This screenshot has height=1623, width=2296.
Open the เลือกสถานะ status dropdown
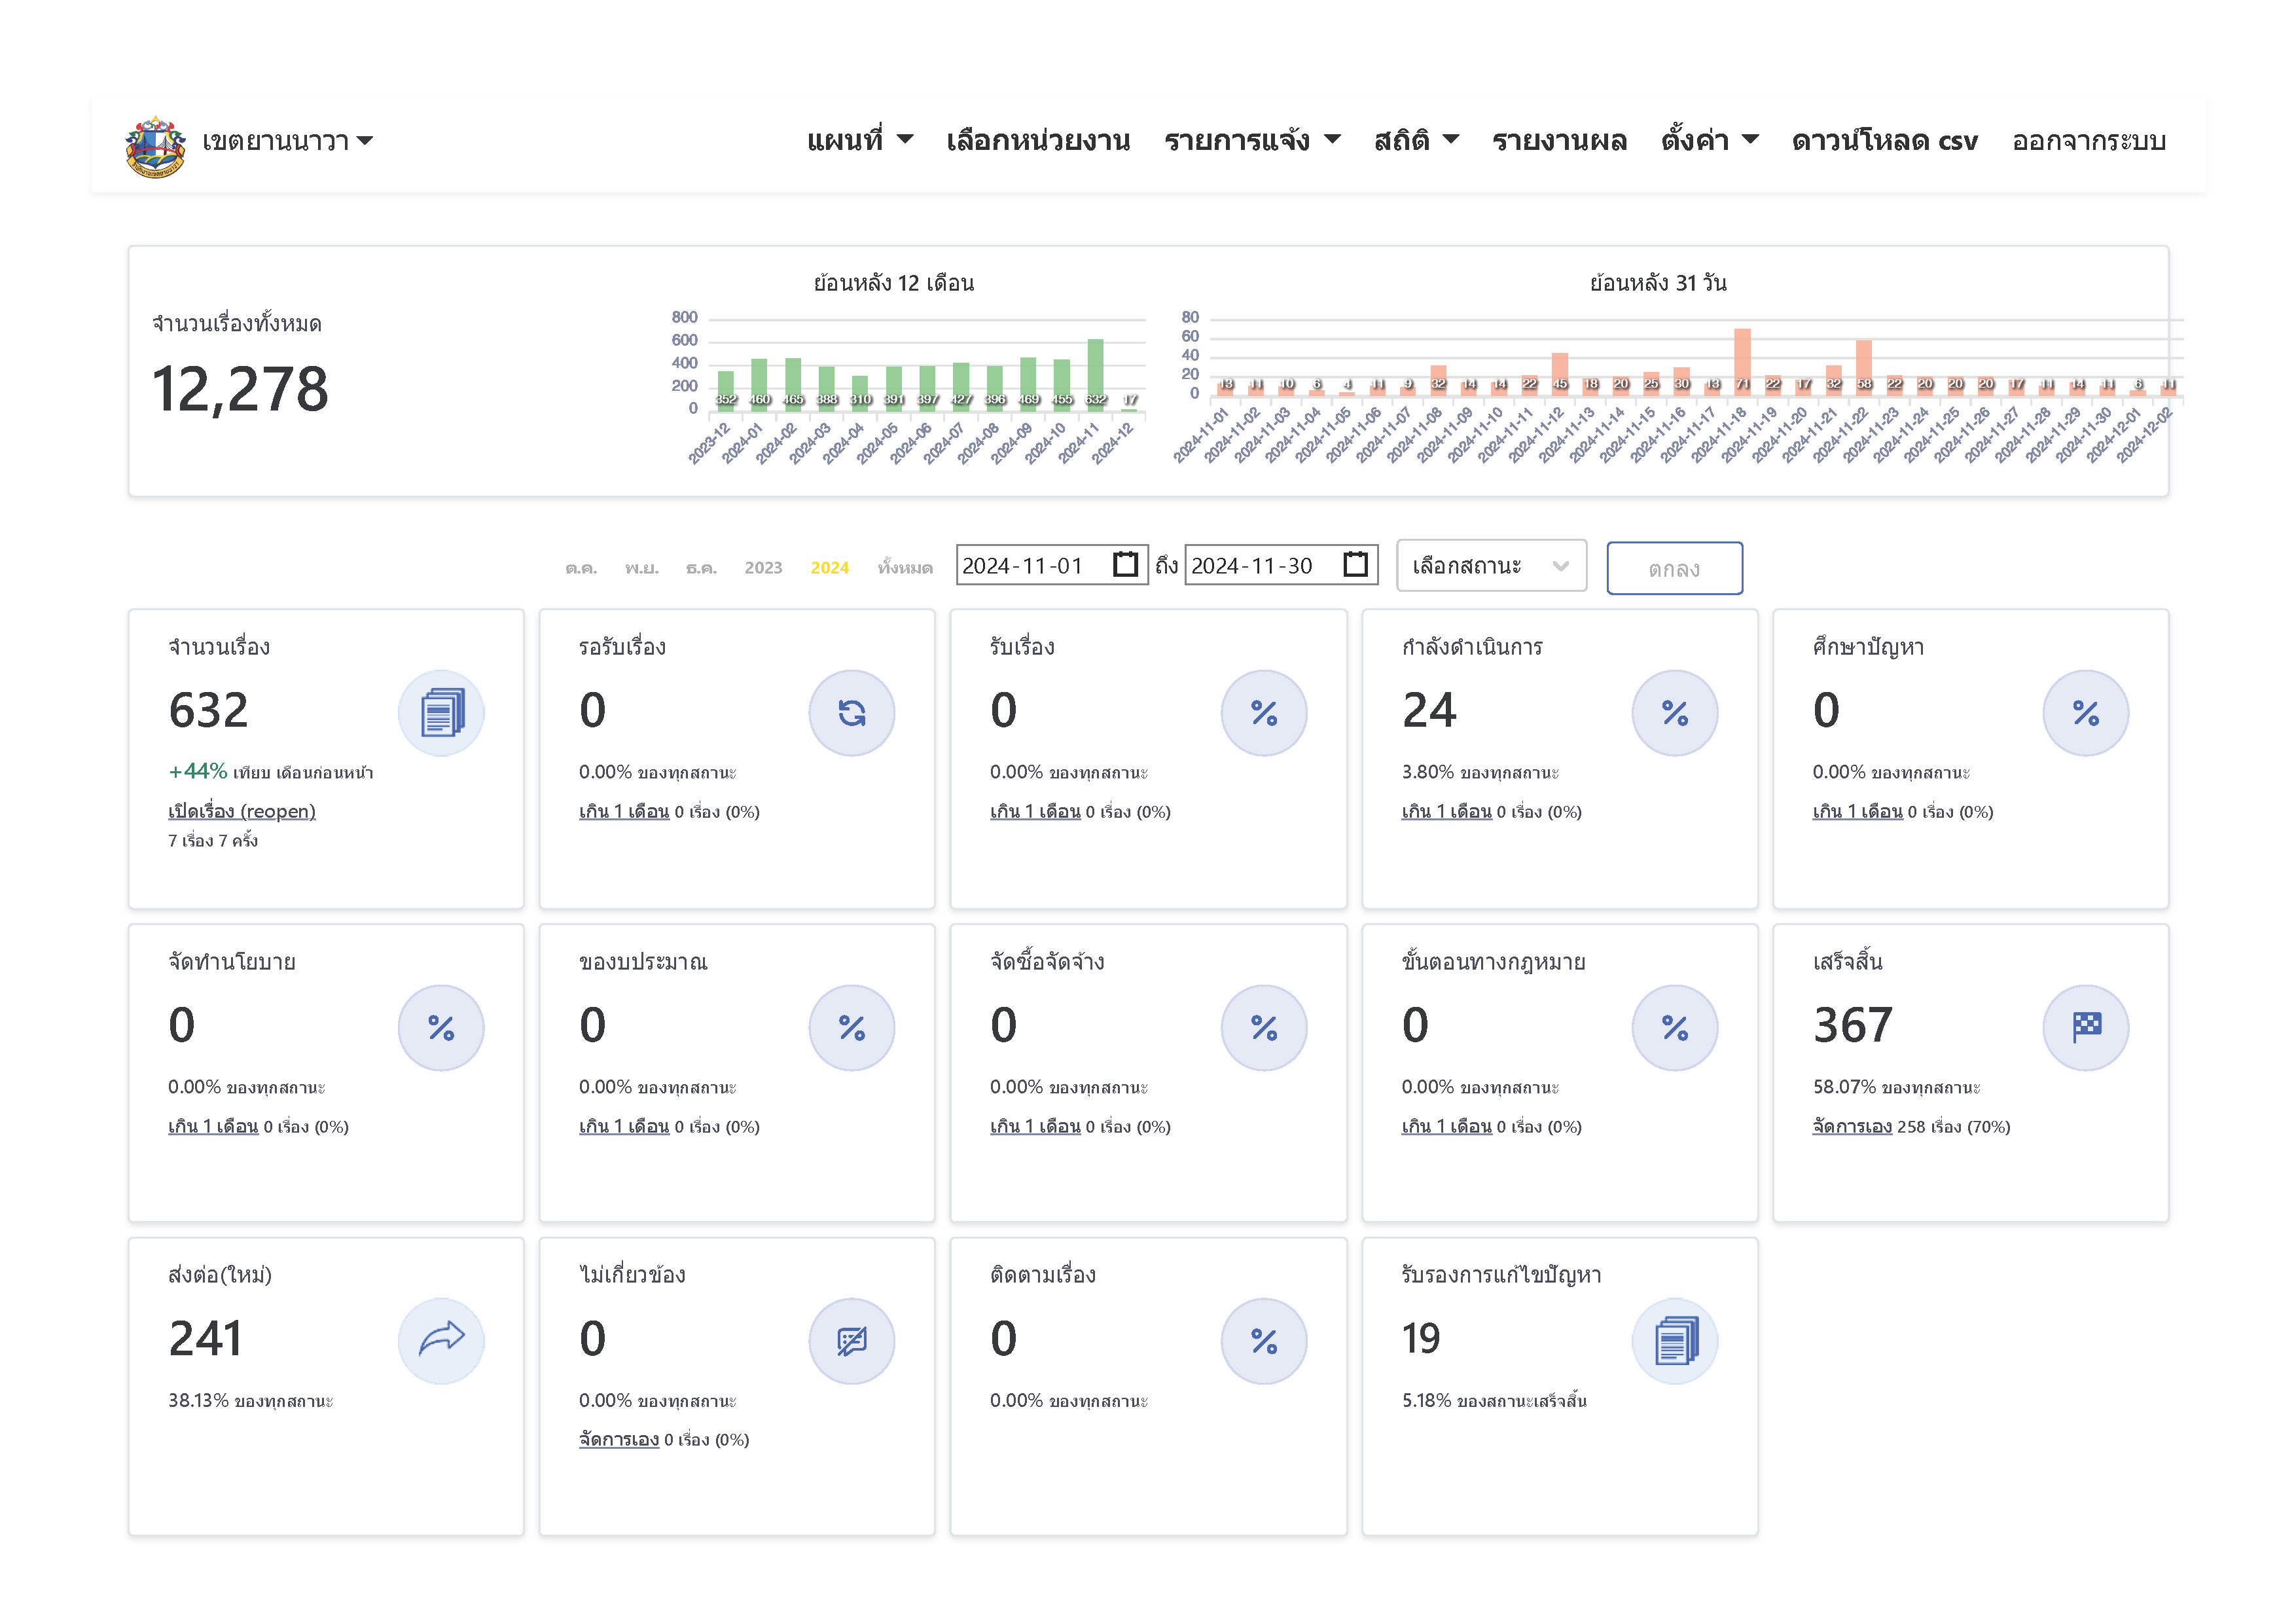click(x=1490, y=566)
